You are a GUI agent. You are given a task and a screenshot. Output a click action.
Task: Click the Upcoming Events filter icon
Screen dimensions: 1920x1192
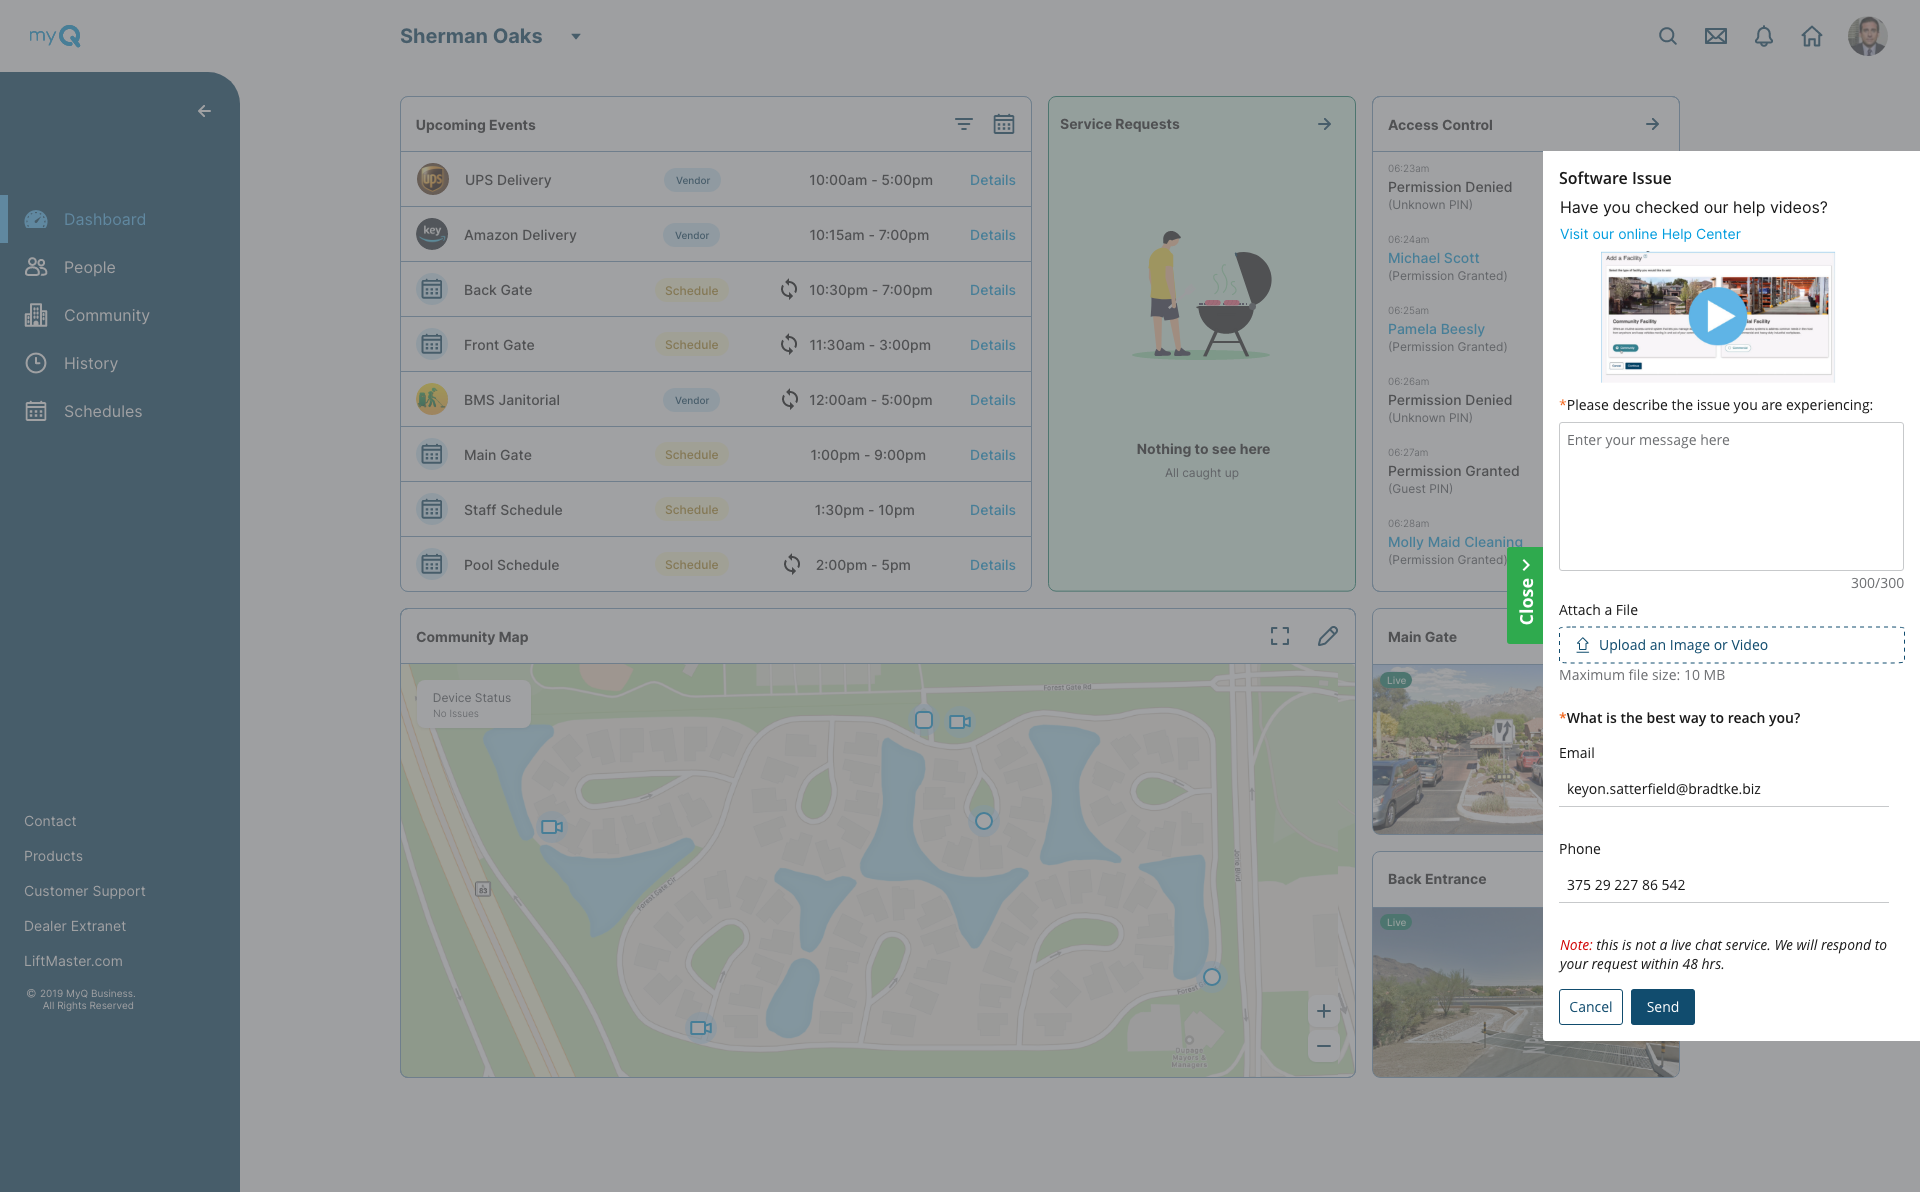[x=963, y=124]
